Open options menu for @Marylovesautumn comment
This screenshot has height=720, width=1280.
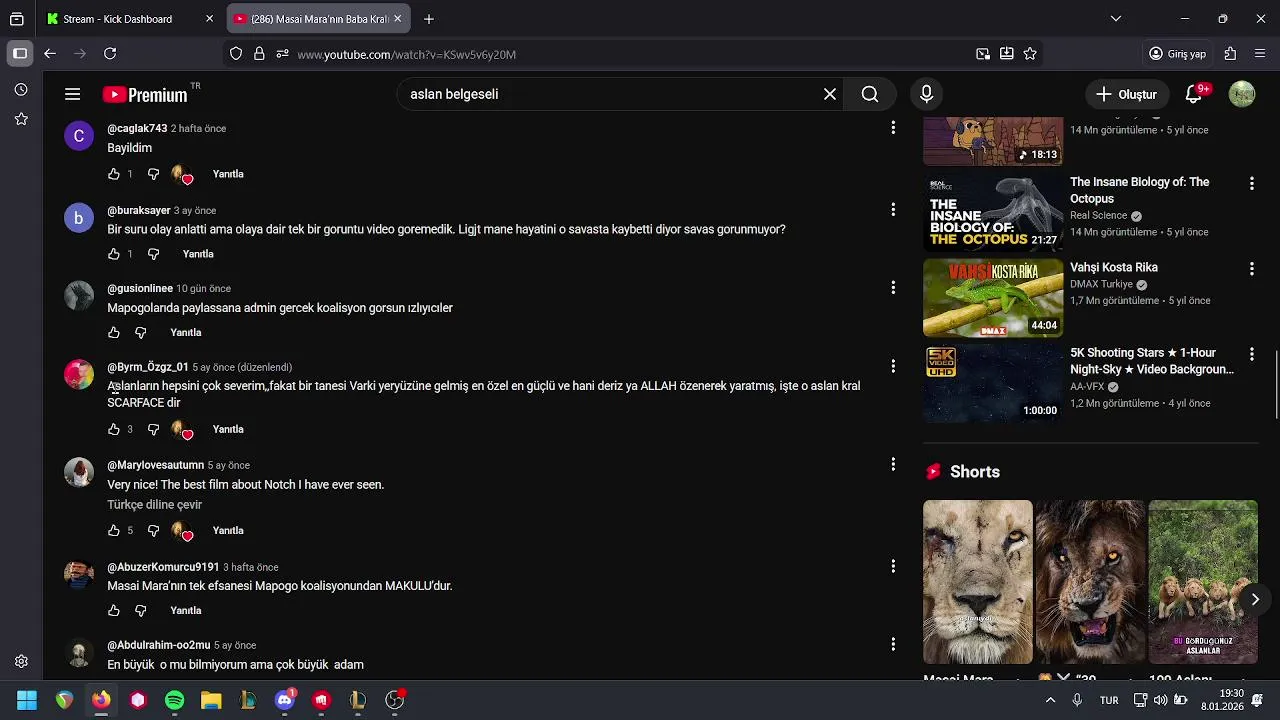[893, 464]
